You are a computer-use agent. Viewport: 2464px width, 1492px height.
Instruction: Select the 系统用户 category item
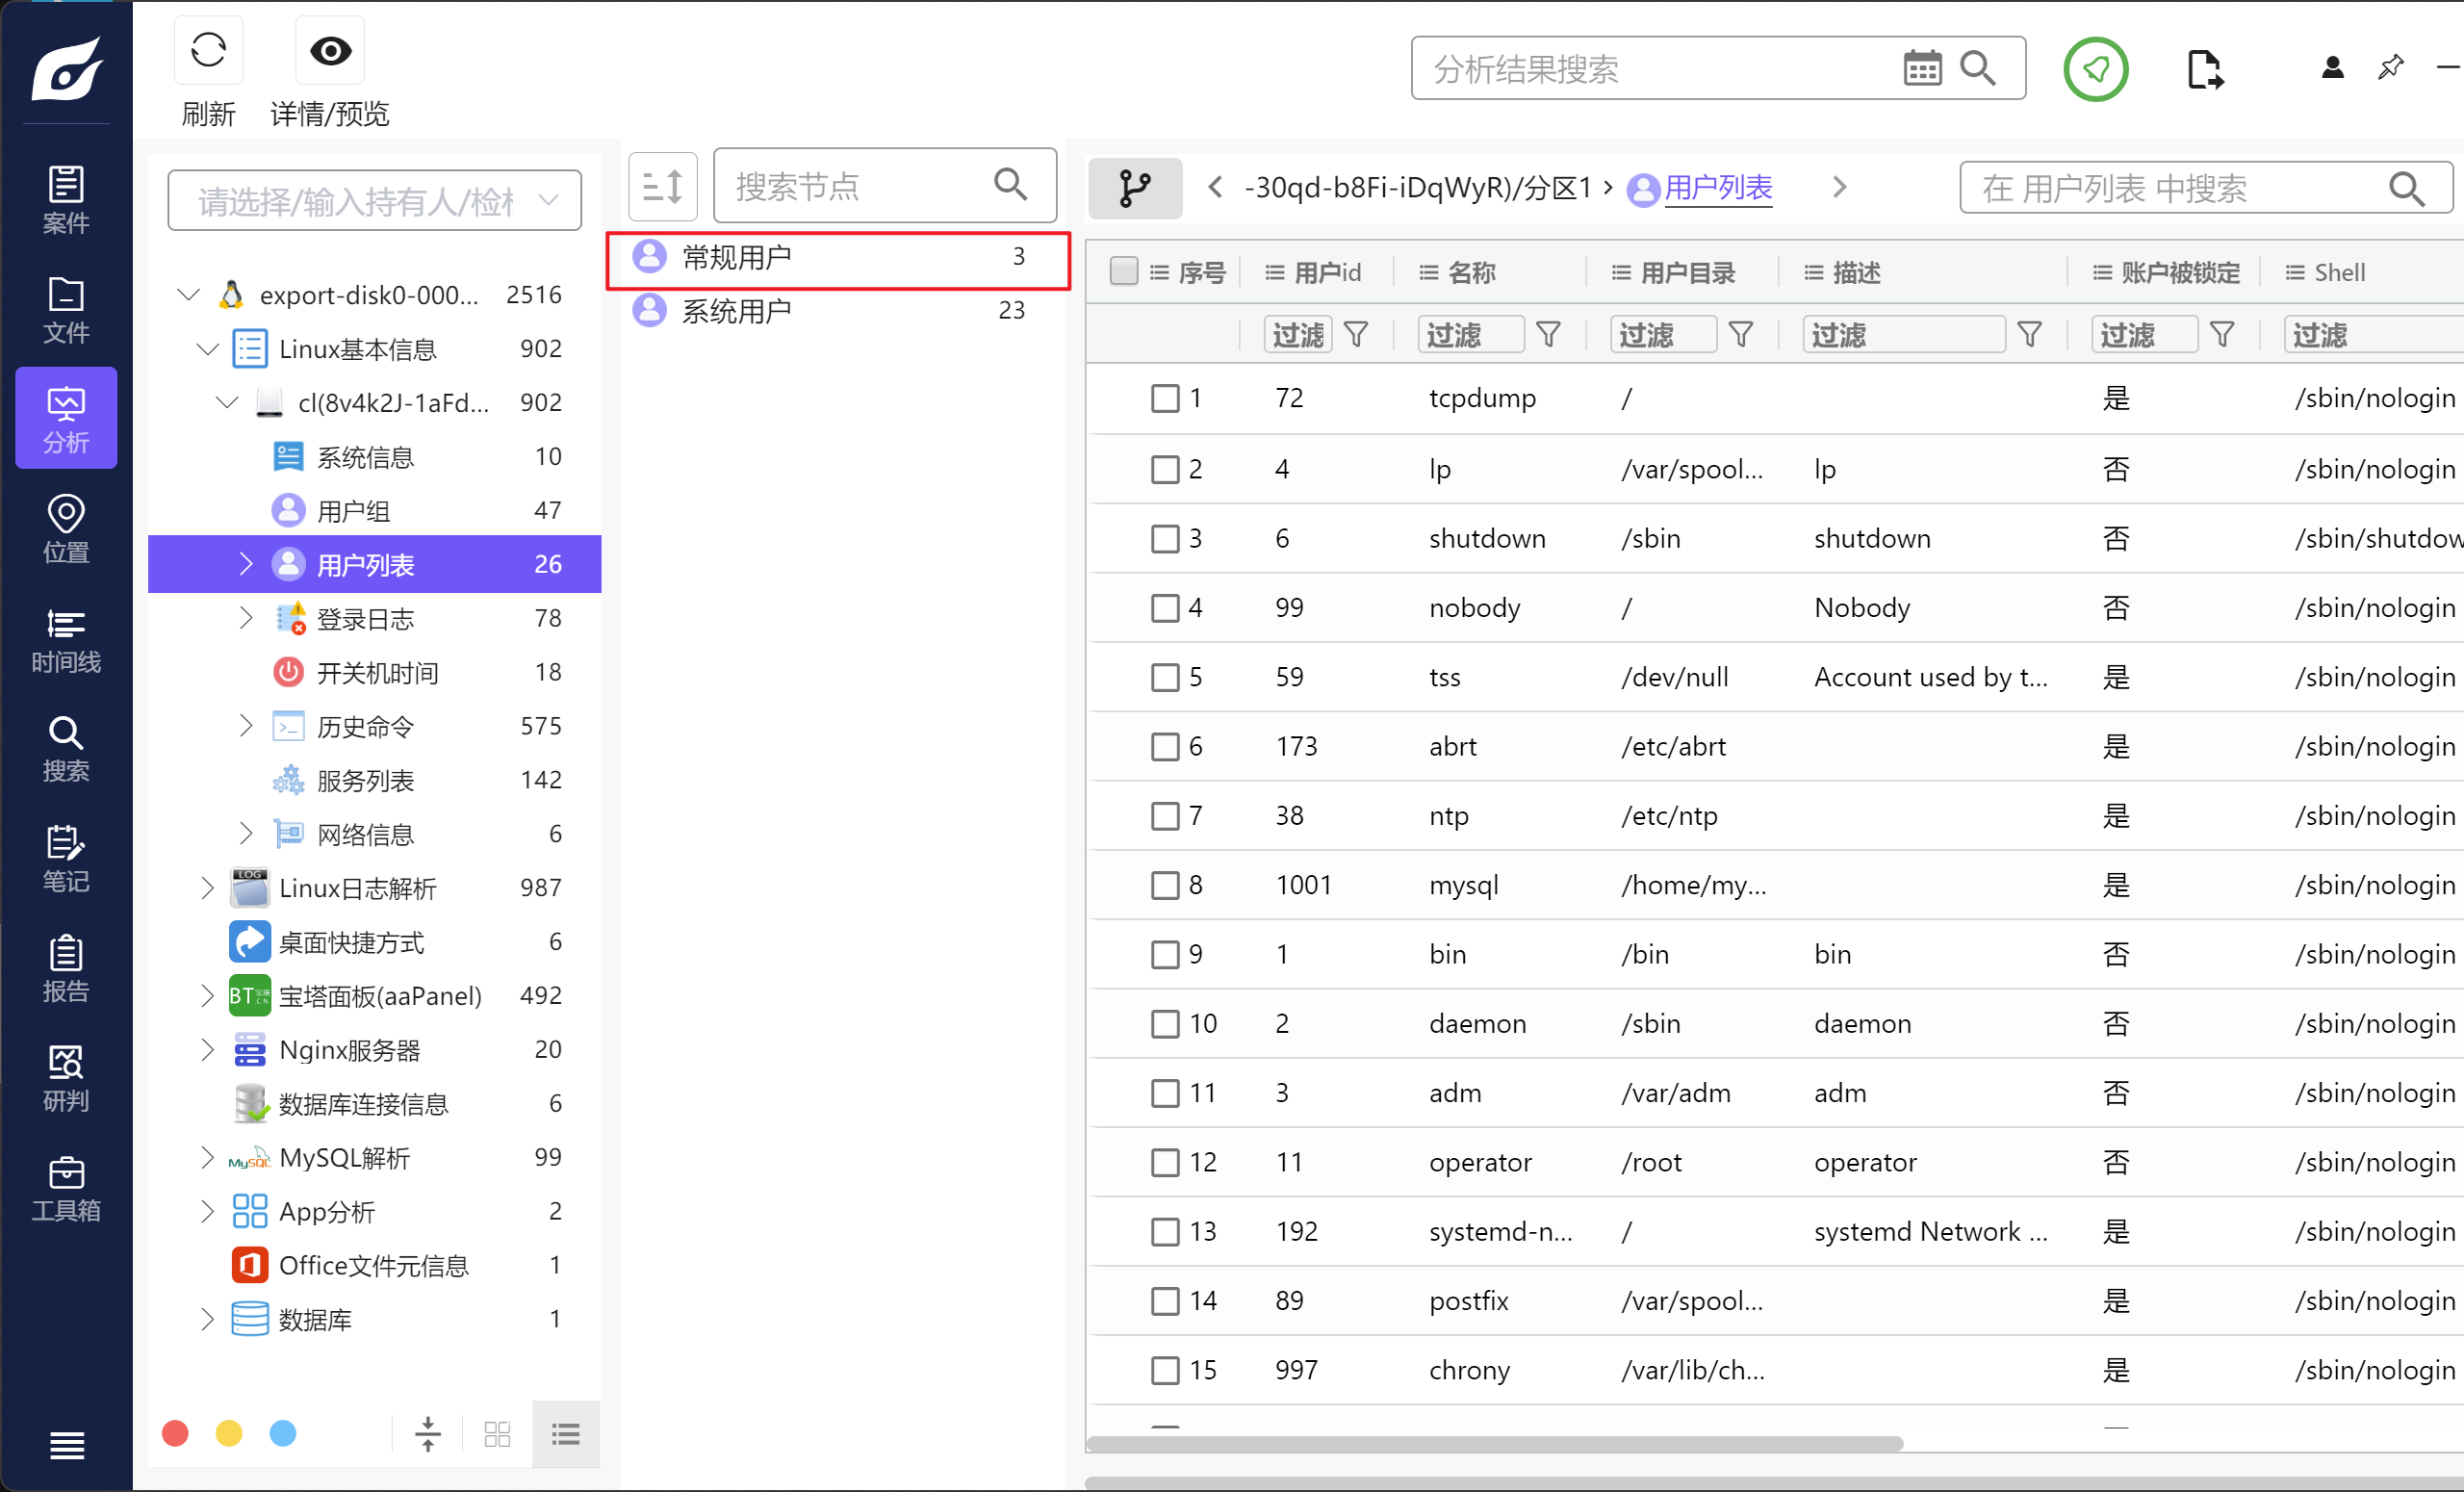pyautogui.click(x=736, y=311)
